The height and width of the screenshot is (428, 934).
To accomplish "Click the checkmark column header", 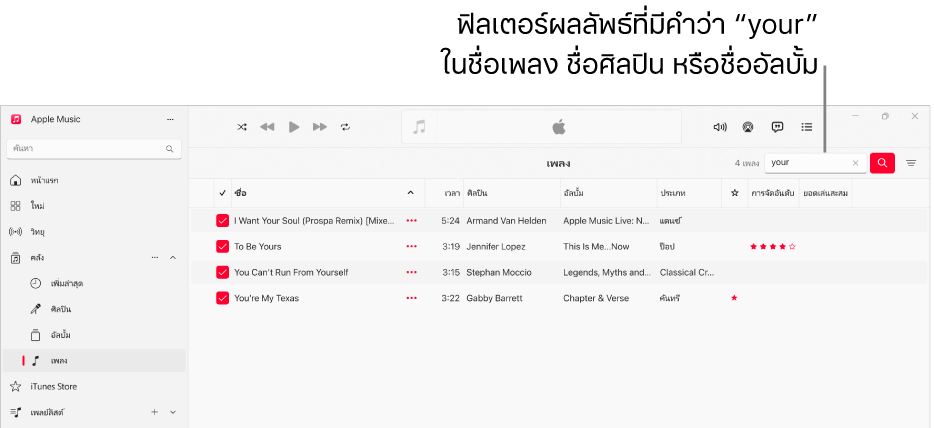I will [222, 193].
